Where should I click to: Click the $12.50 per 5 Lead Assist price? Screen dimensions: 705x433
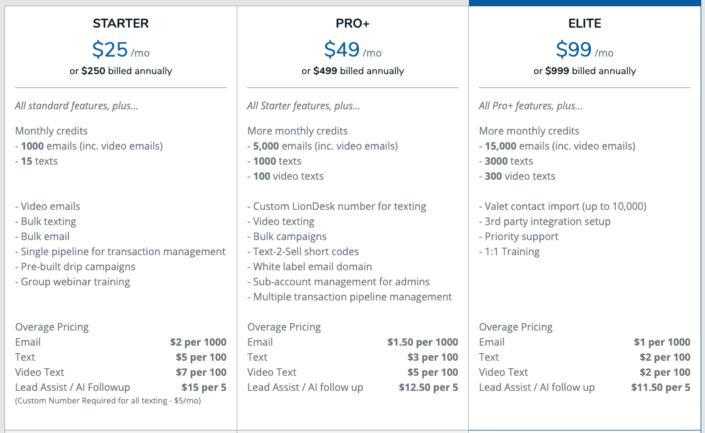tap(428, 387)
